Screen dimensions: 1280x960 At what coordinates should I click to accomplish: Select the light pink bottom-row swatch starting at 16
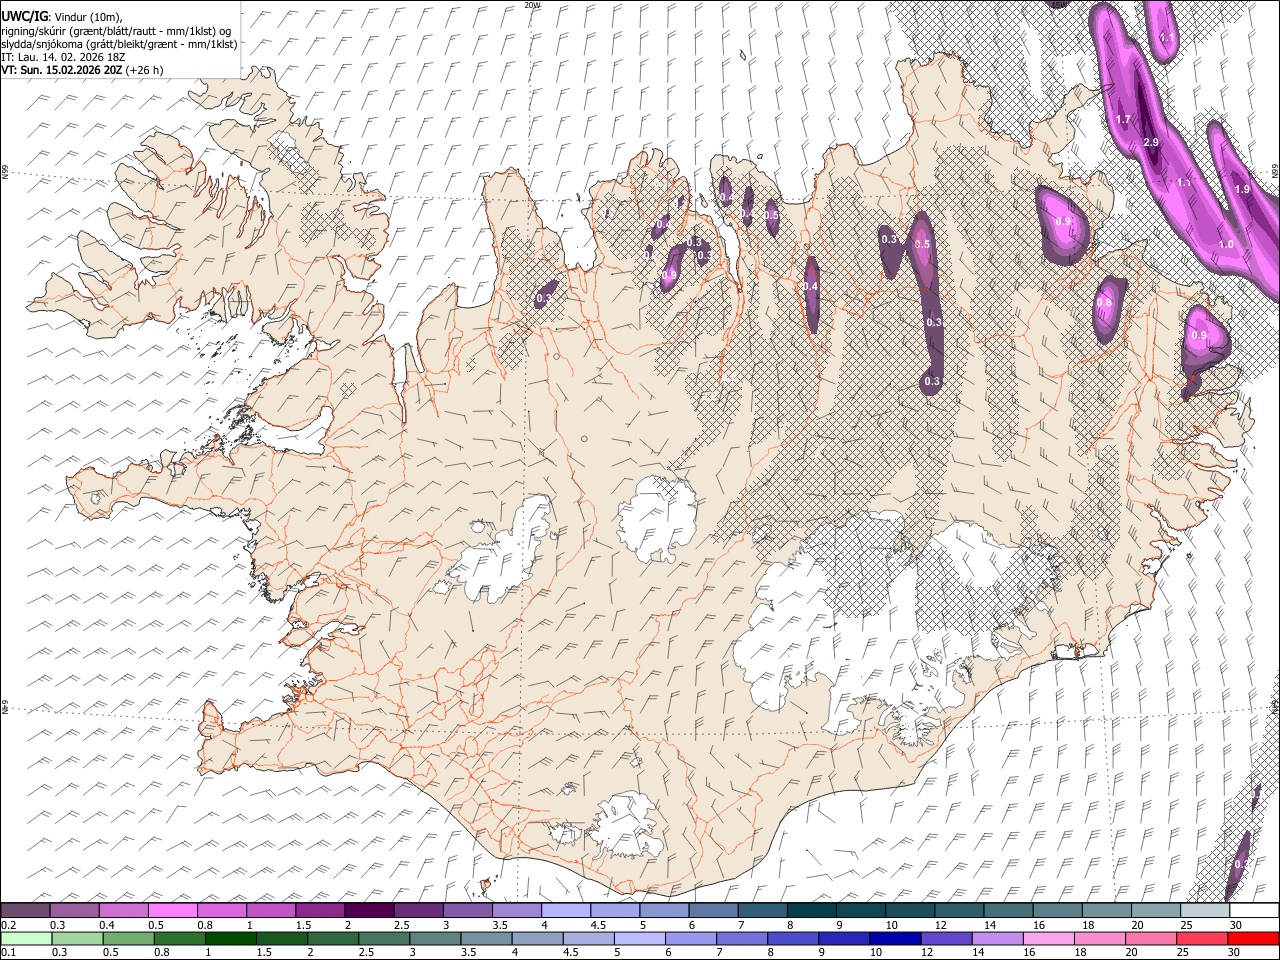(x=1048, y=938)
